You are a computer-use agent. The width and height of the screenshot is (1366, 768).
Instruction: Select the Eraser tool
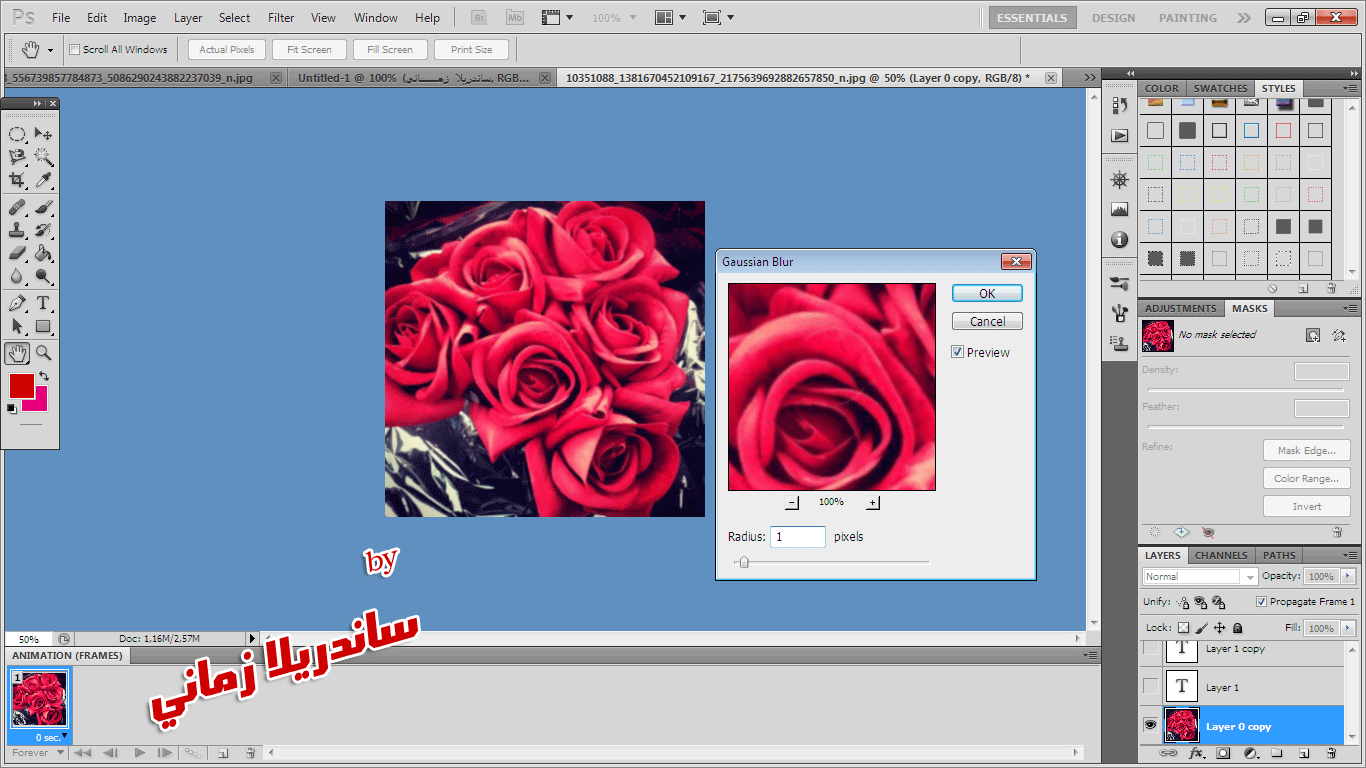[x=17, y=254]
